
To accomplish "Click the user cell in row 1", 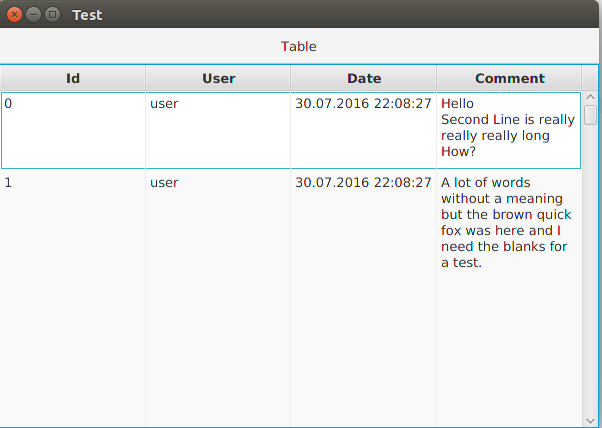I will pos(218,297).
